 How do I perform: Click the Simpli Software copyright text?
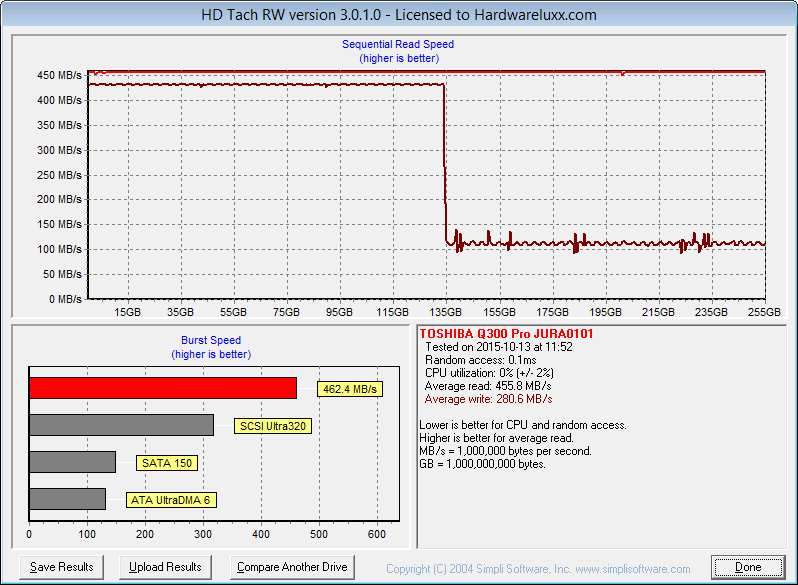pyautogui.click(x=538, y=569)
